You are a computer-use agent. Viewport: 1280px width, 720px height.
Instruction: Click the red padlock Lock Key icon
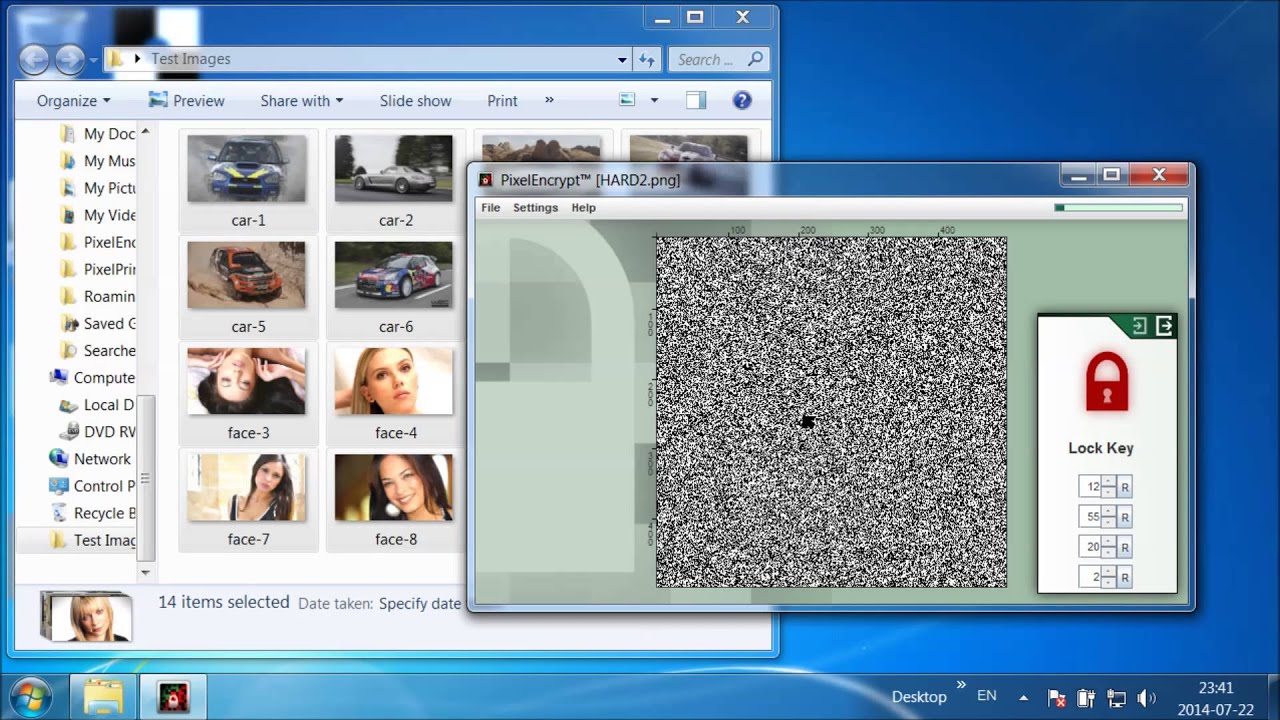click(1107, 381)
